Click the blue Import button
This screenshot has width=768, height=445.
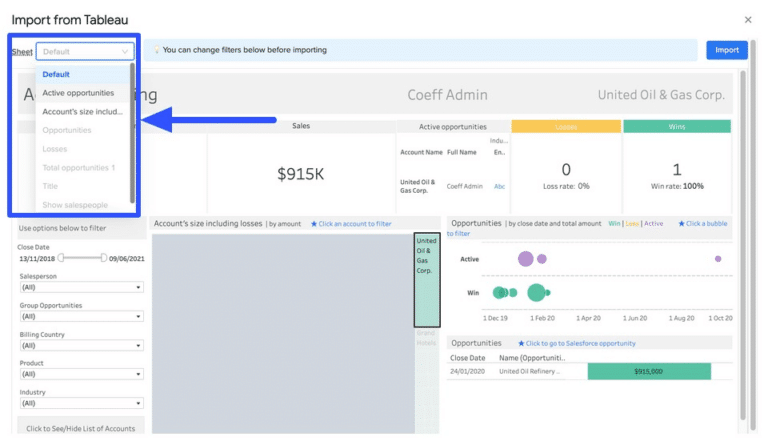[x=726, y=50]
